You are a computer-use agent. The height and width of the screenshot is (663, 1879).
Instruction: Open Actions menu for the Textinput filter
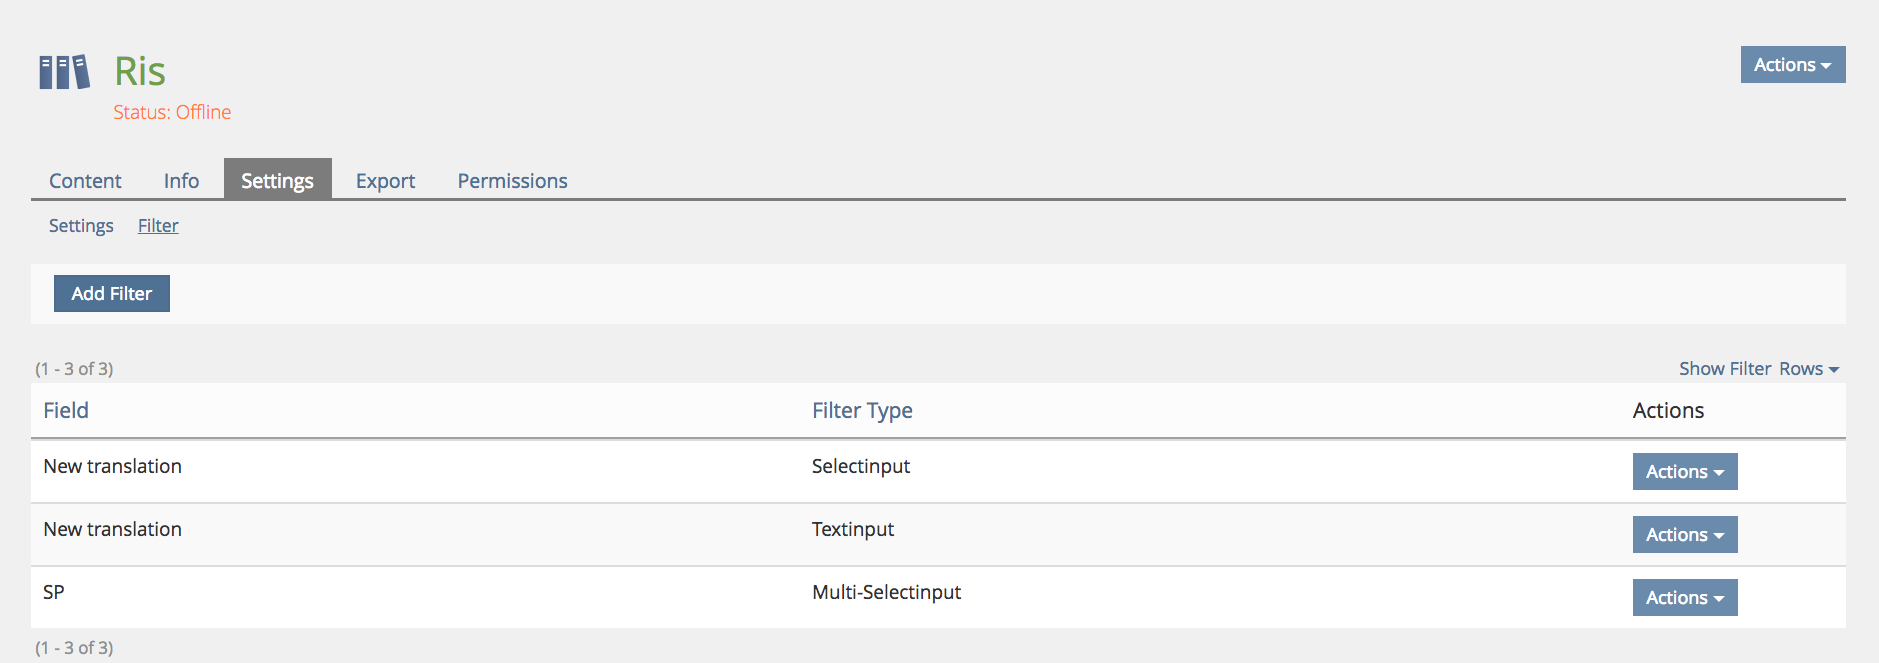(1684, 535)
